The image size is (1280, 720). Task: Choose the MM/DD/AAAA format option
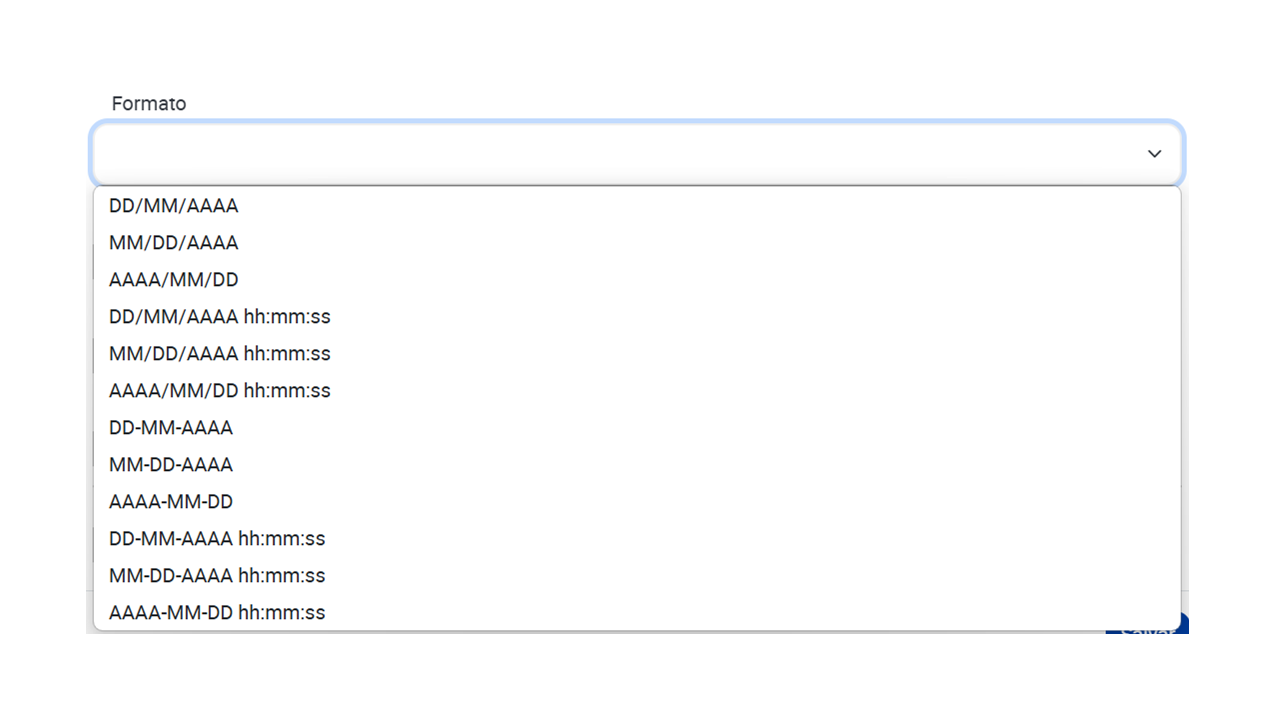(637, 243)
